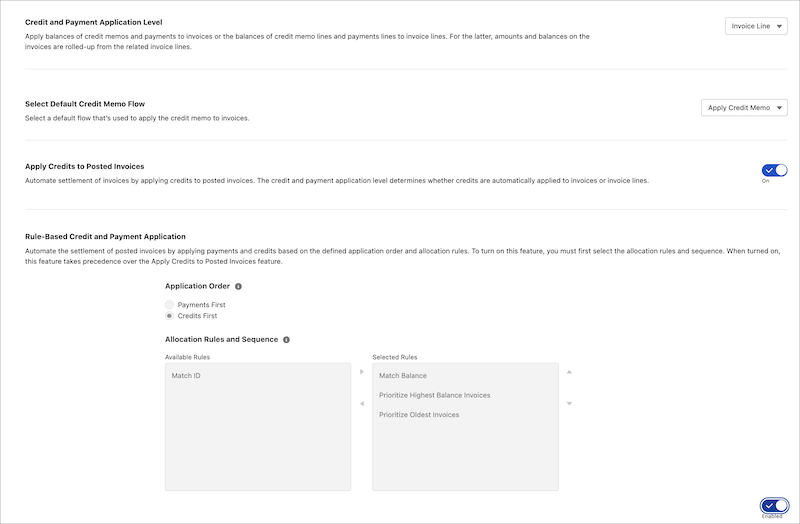Move selected rule down with down arrow
Viewport: 800px width, 524px height.
click(569, 404)
